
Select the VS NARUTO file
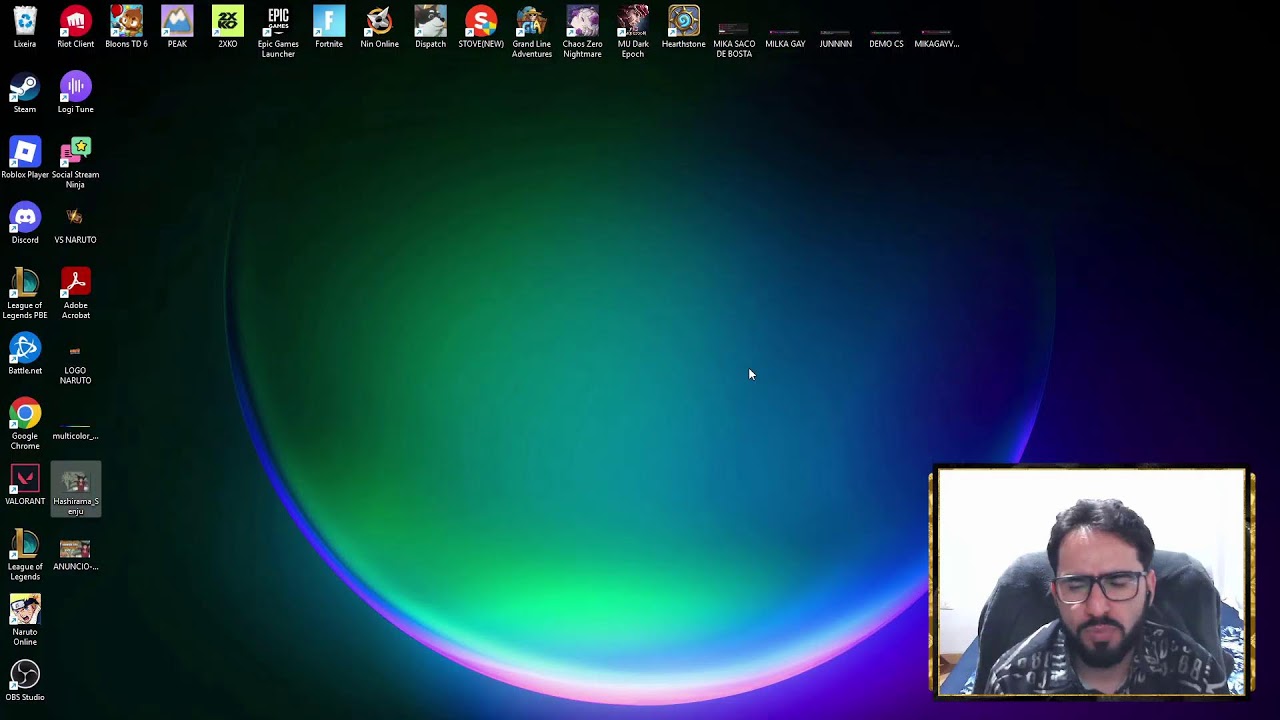point(76,225)
